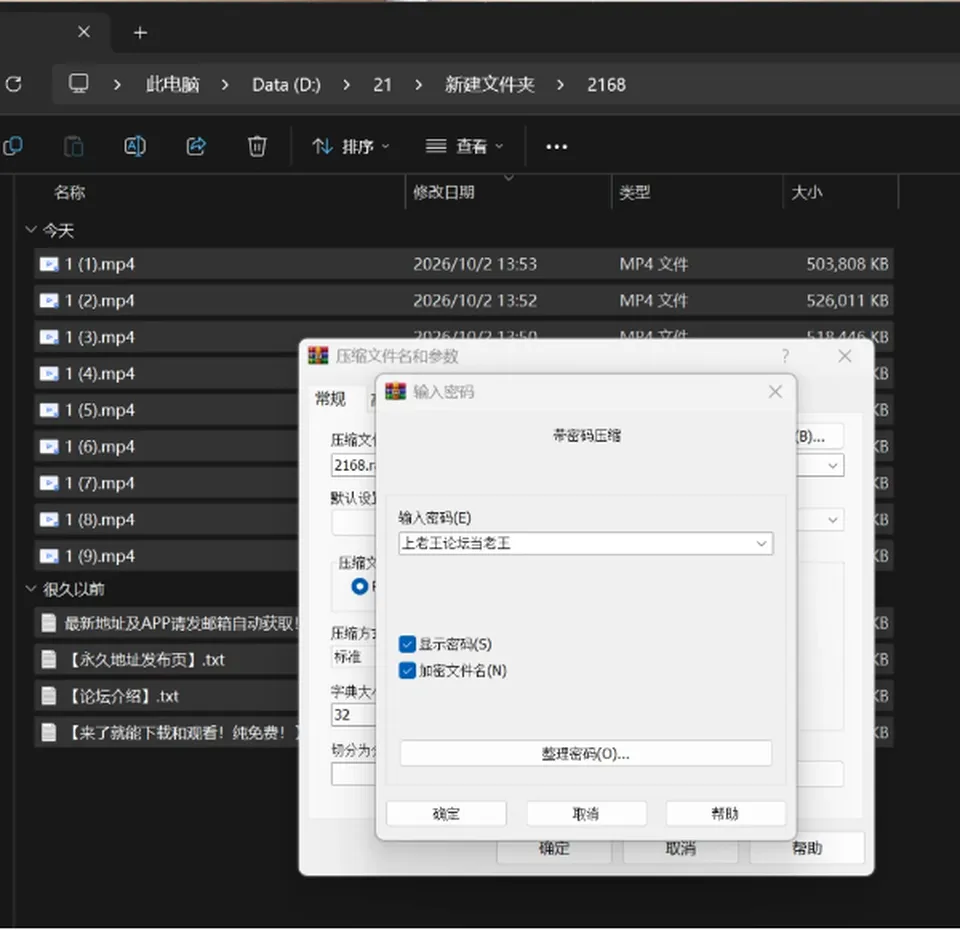Click the This PC monitor icon in address bar
This screenshot has height=930, width=960.
tap(78, 83)
